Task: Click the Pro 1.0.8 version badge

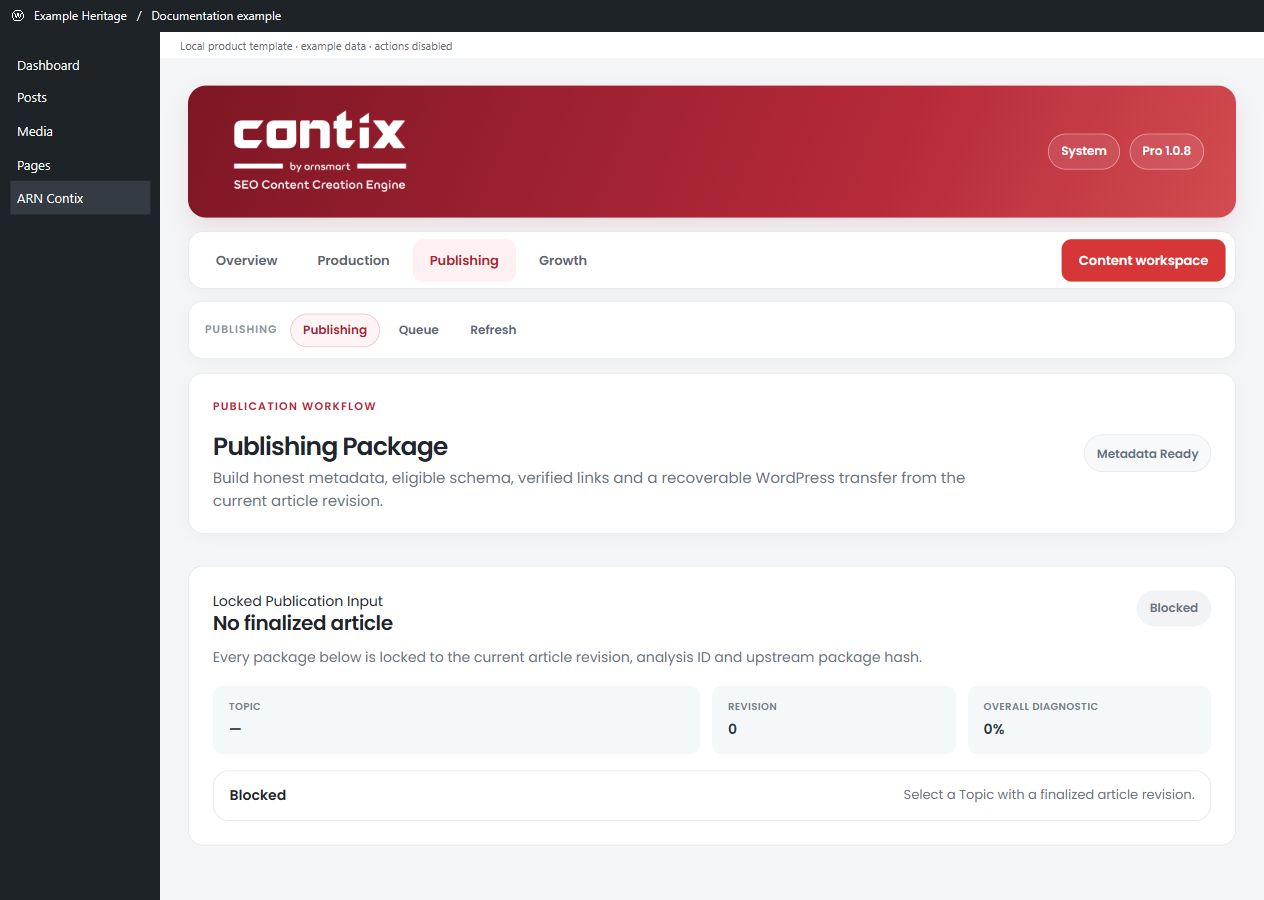Action: [1166, 151]
